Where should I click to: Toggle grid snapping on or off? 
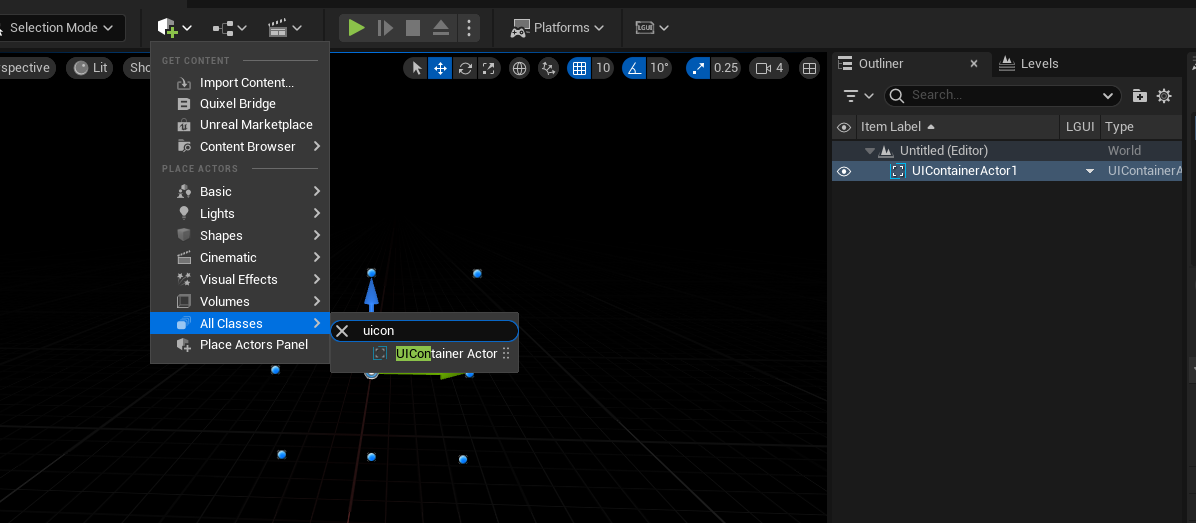578,68
